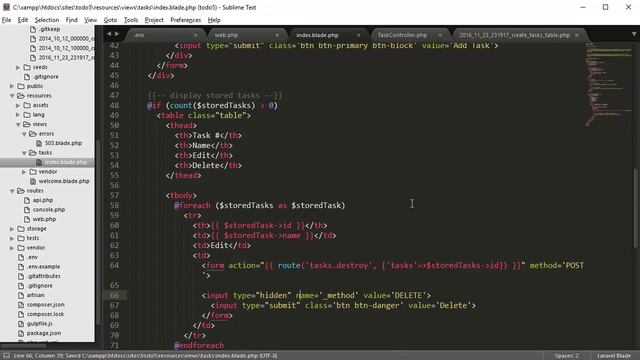This screenshot has height=360, width=640.
Task: Change syntax via Laravel Blade selector
Action: pos(614,356)
